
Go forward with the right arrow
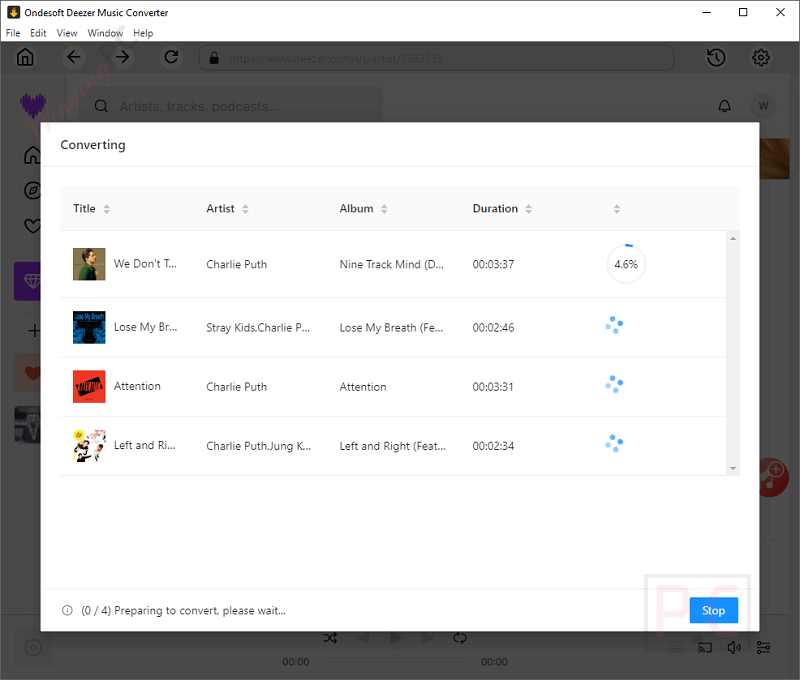[122, 57]
